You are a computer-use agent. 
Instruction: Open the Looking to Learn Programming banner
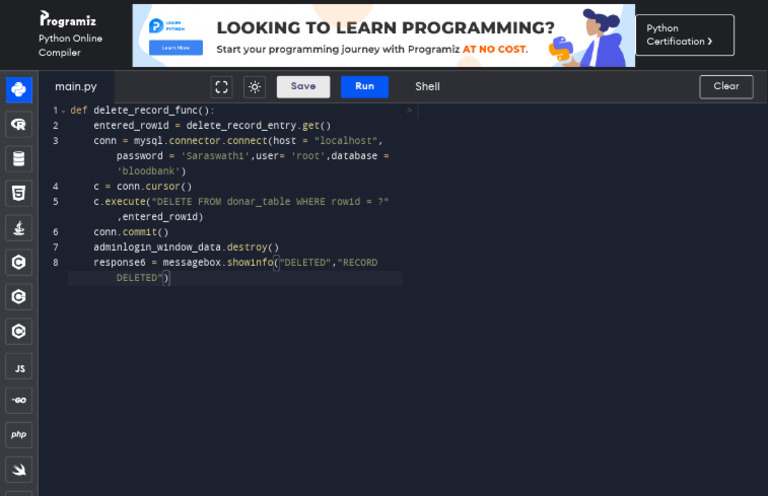point(384,35)
